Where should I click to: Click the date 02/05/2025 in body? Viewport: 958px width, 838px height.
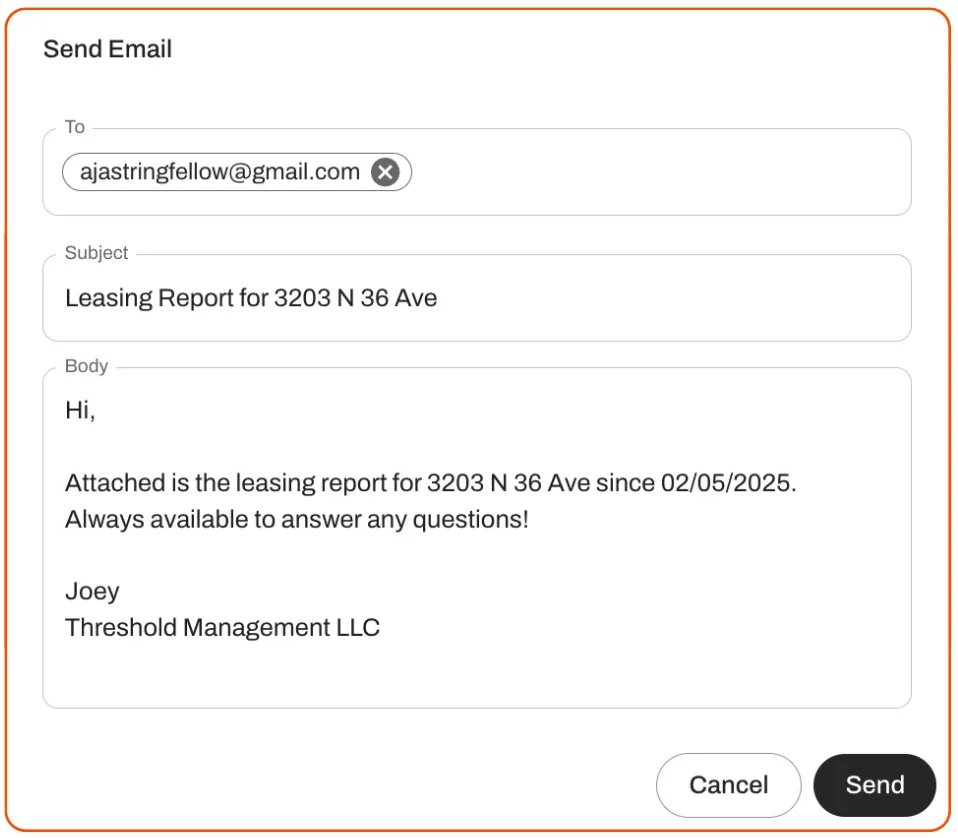click(x=727, y=483)
